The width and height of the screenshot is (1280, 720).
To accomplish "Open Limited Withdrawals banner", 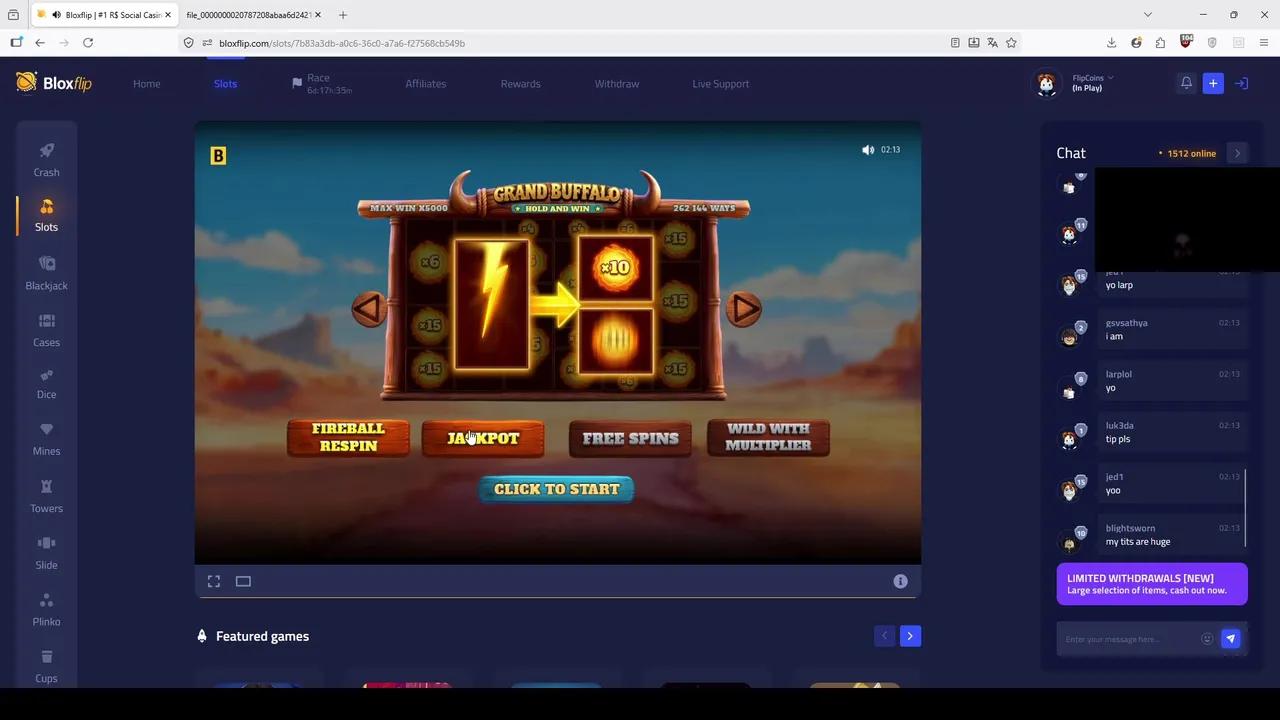I will tap(1152, 584).
